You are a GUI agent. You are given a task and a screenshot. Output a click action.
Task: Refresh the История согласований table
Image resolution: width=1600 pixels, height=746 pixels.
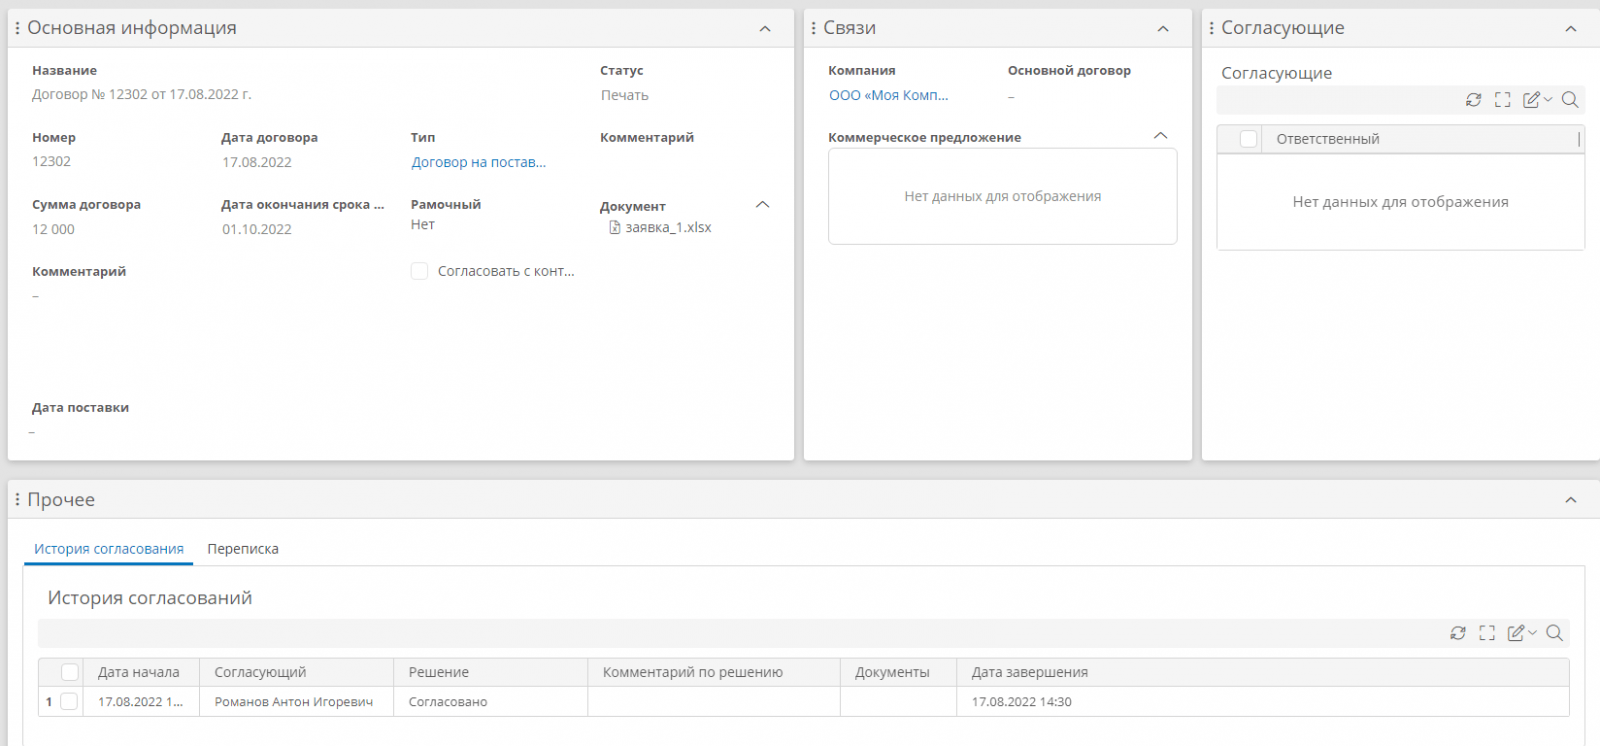1458,633
